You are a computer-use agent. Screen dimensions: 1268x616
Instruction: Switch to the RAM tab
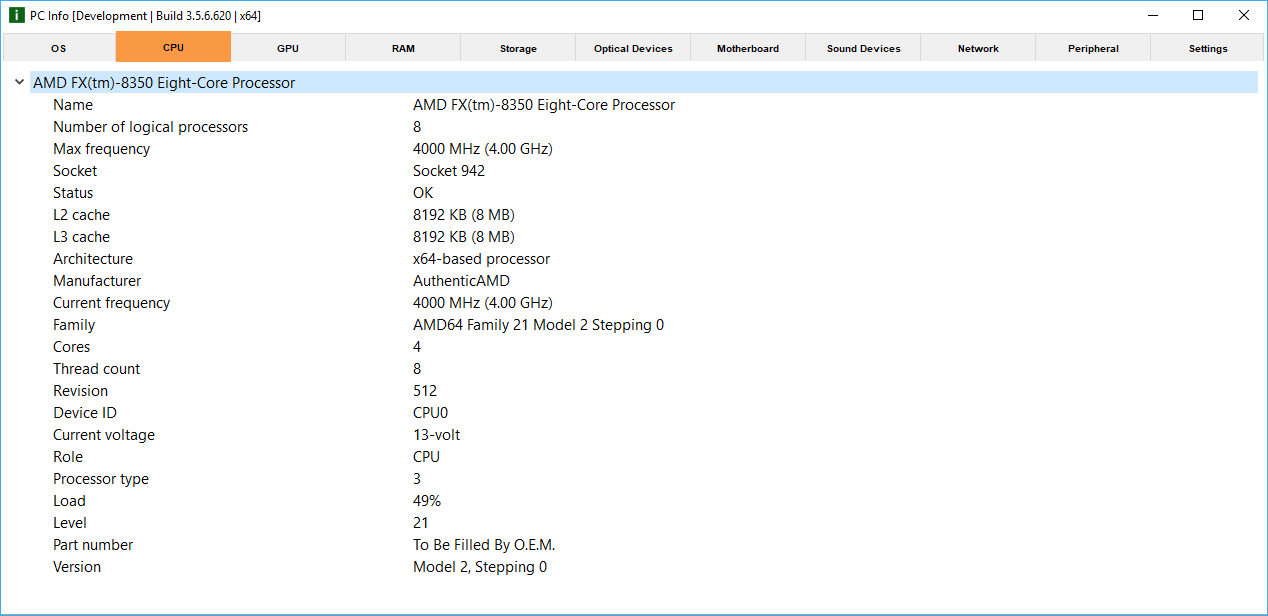pos(403,48)
